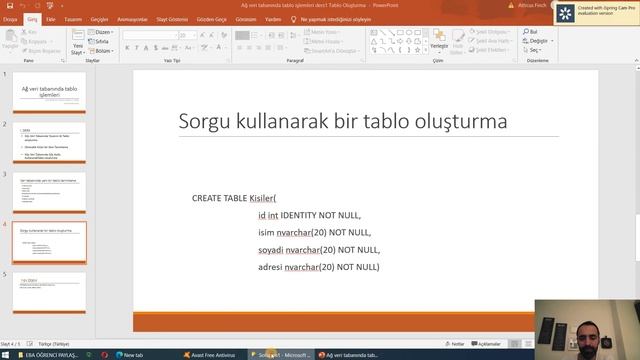Select the rectangle shape in gallery
Image resolution: width=640 pixels, height=360 pixels.
pyautogui.click(x=400, y=32)
